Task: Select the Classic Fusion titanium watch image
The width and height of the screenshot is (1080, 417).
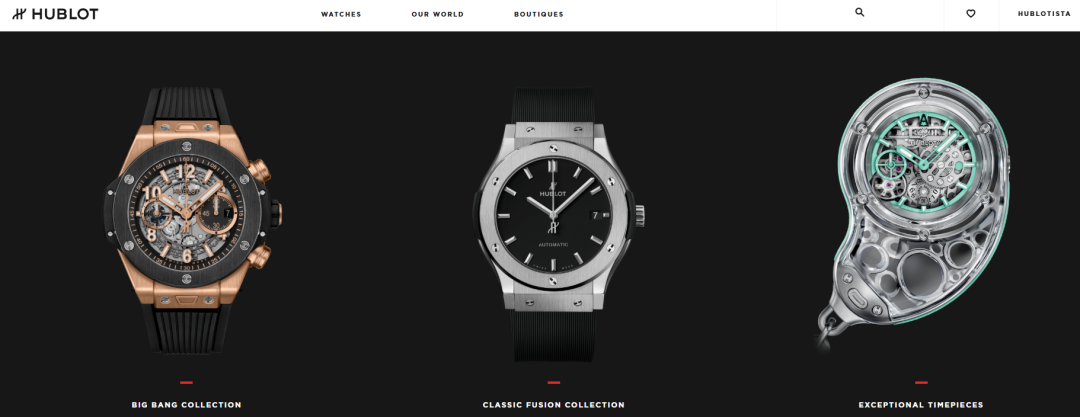Action: point(554,224)
